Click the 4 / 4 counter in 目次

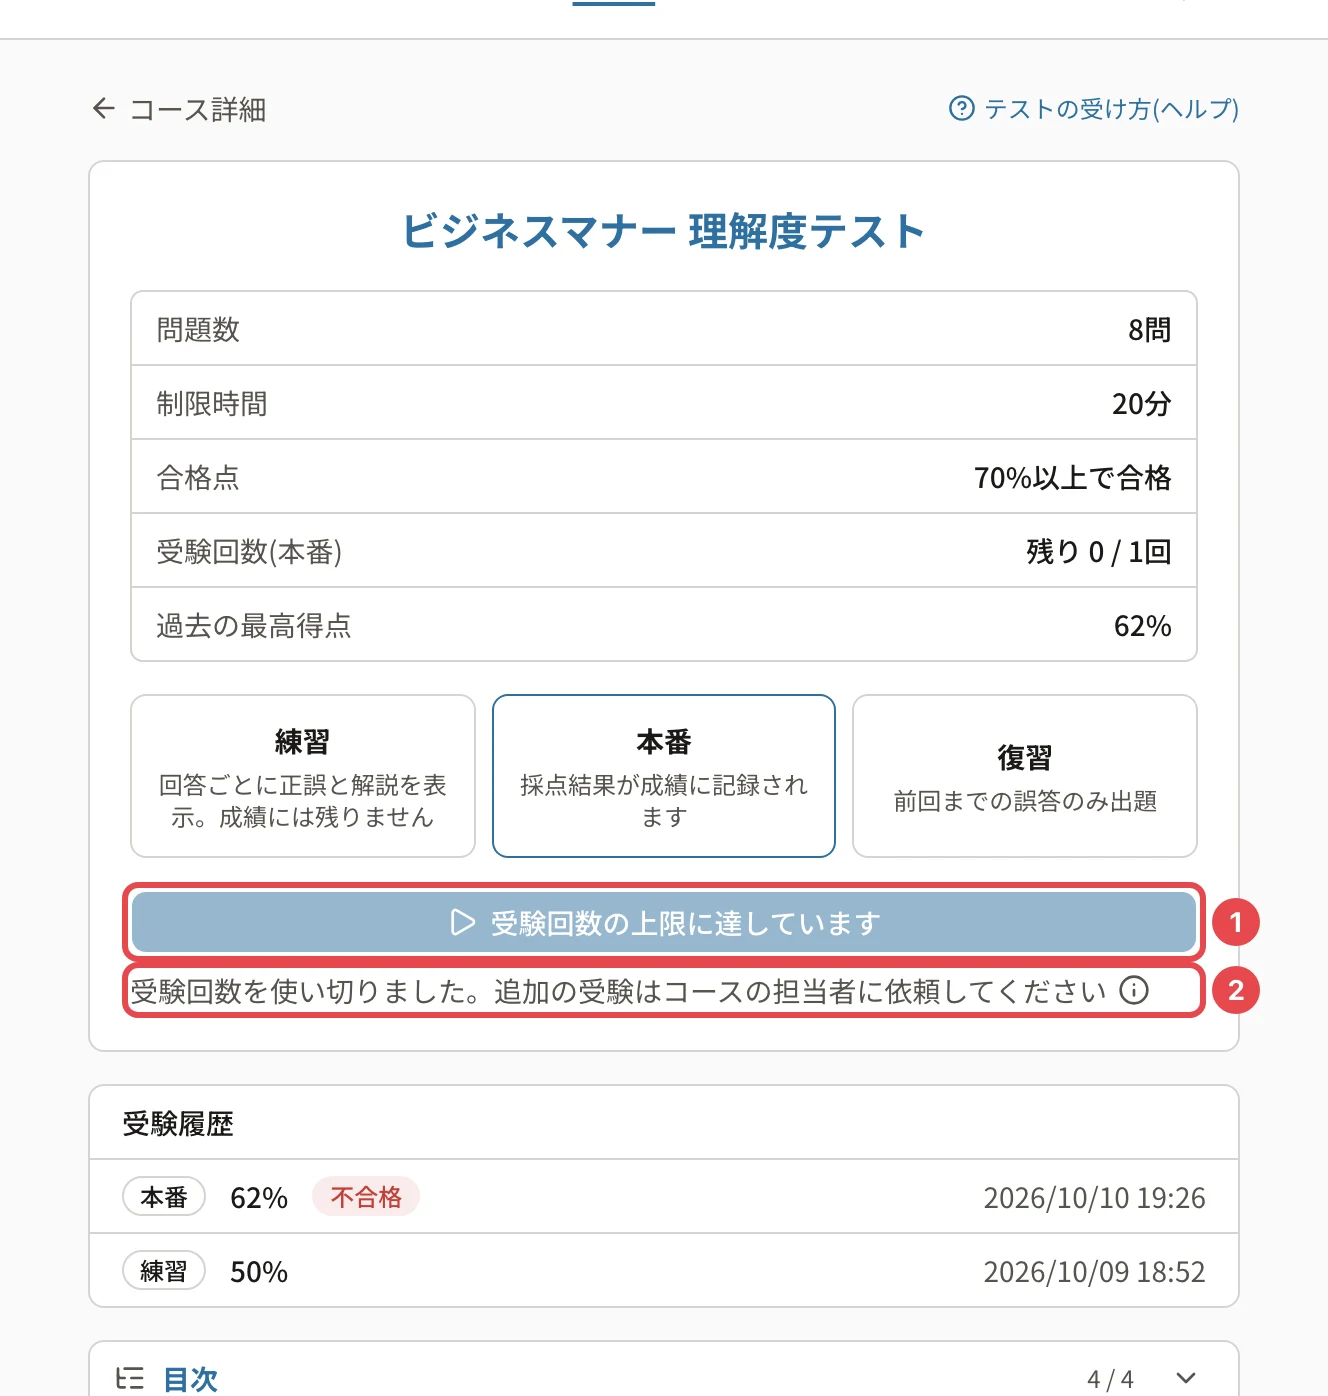pyautogui.click(x=1110, y=1379)
